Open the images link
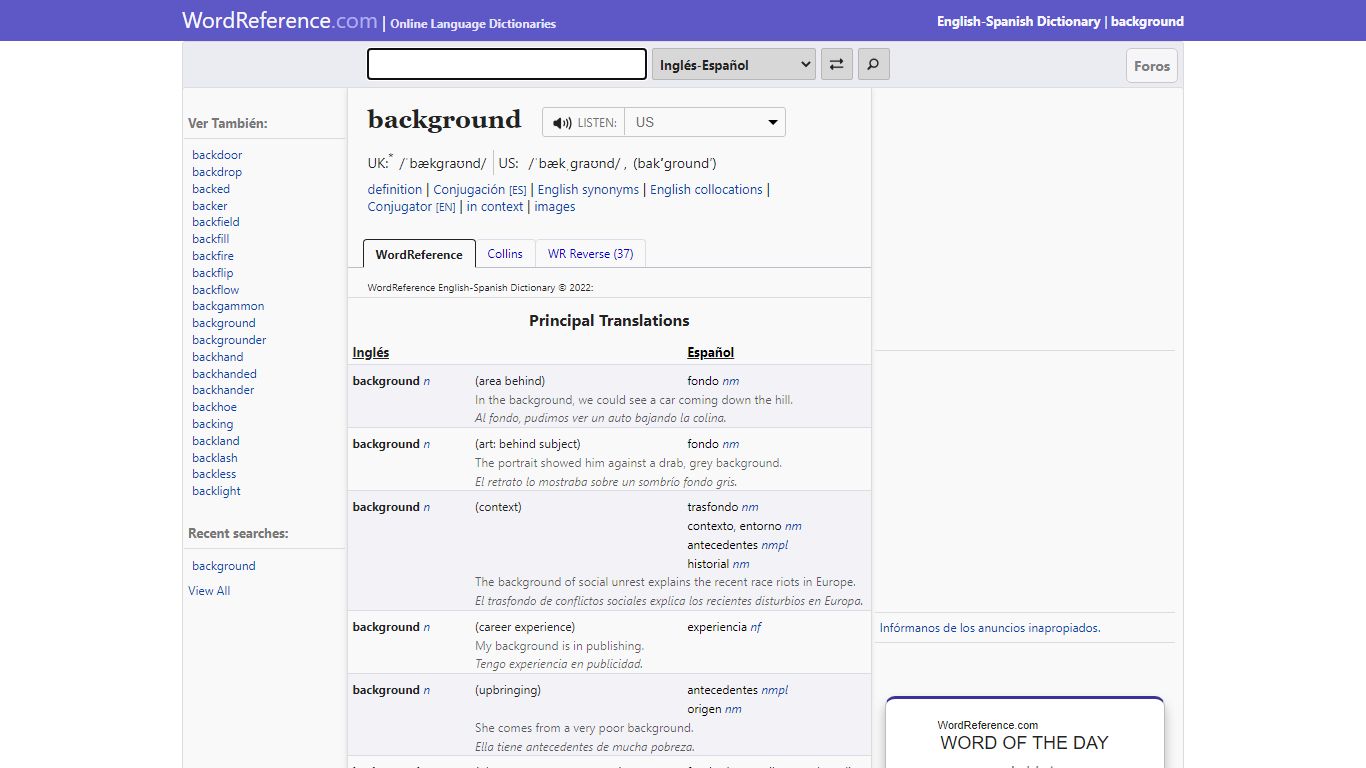1366x768 pixels. (x=555, y=206)
